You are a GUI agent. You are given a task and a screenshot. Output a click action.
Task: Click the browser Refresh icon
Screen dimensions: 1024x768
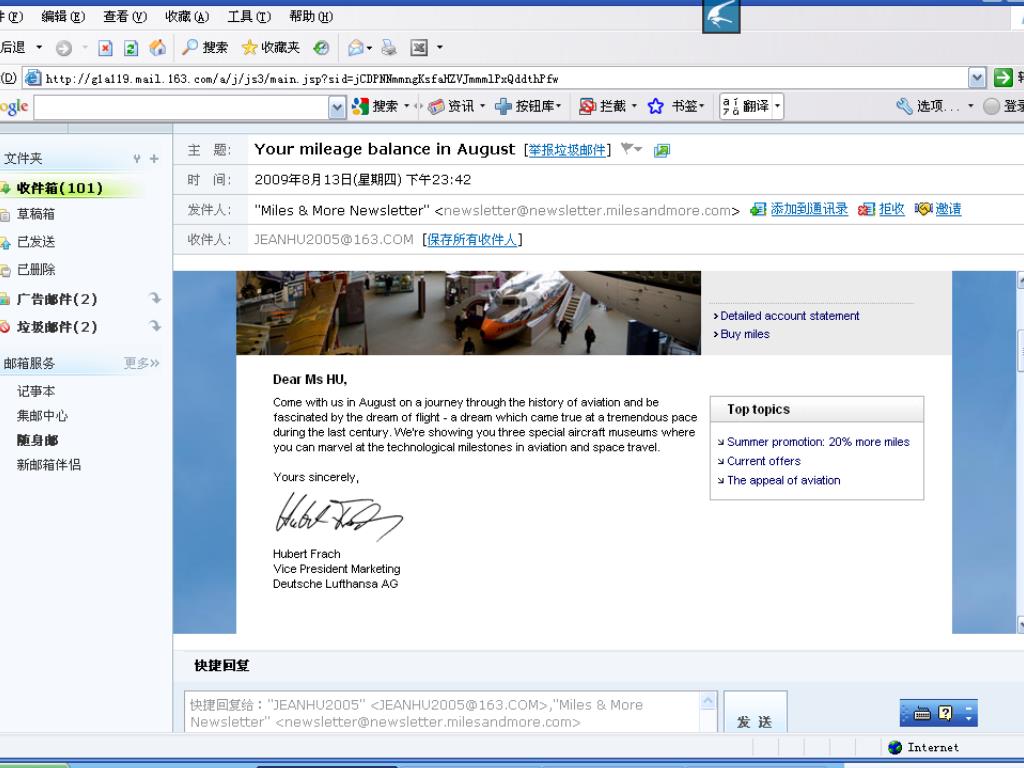click(131, 48)
